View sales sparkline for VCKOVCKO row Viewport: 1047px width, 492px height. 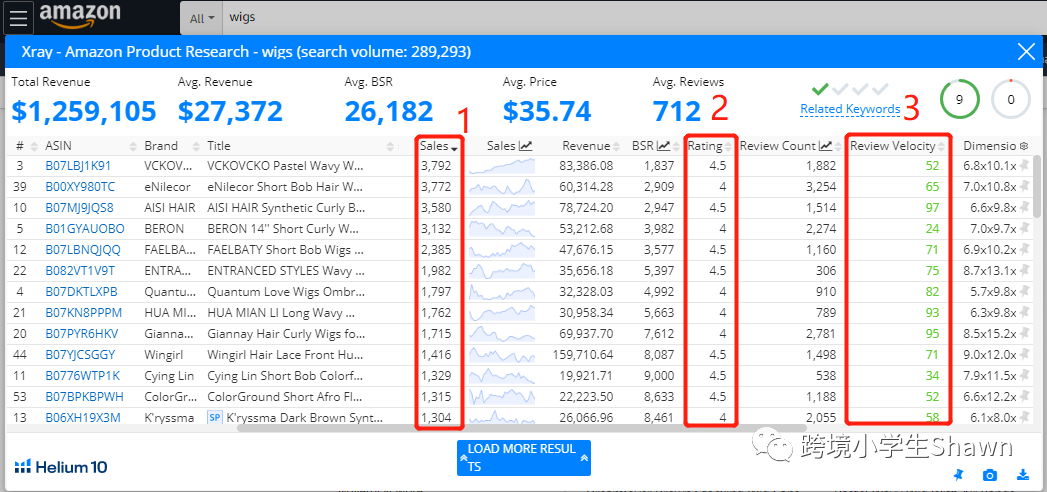point(501,166)
